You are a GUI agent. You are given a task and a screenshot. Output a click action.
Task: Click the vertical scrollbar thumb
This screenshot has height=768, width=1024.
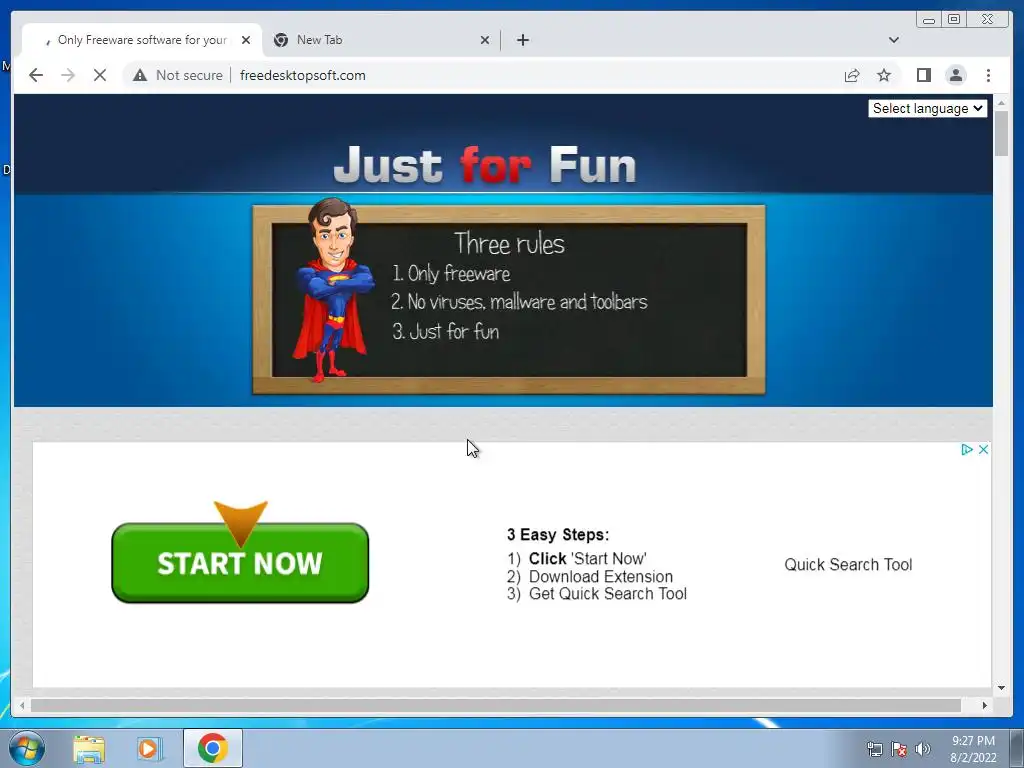tap(1002, 134)
